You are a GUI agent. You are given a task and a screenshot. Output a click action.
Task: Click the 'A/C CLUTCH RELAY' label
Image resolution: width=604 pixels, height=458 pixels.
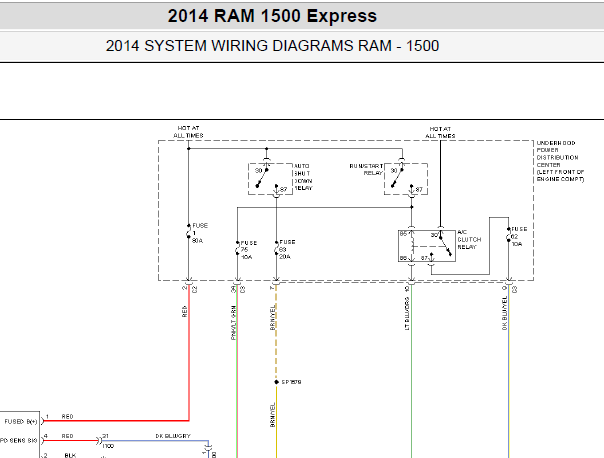[x=469, y=240]
